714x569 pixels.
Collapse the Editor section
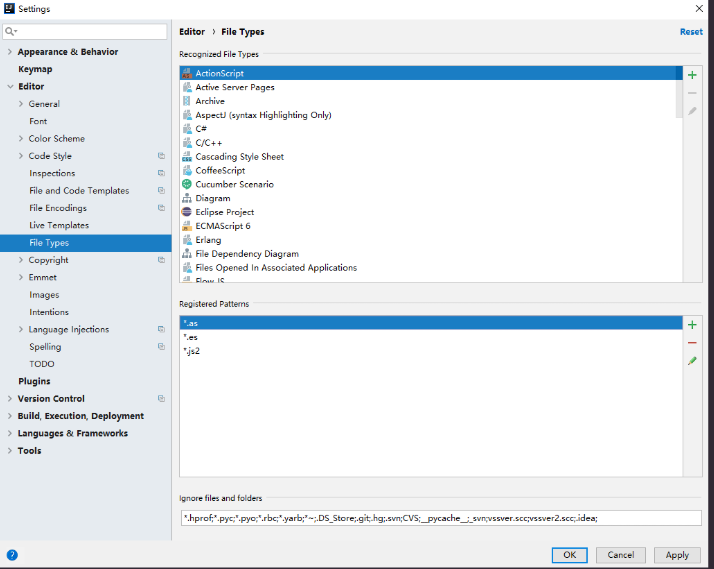point(10,86)
